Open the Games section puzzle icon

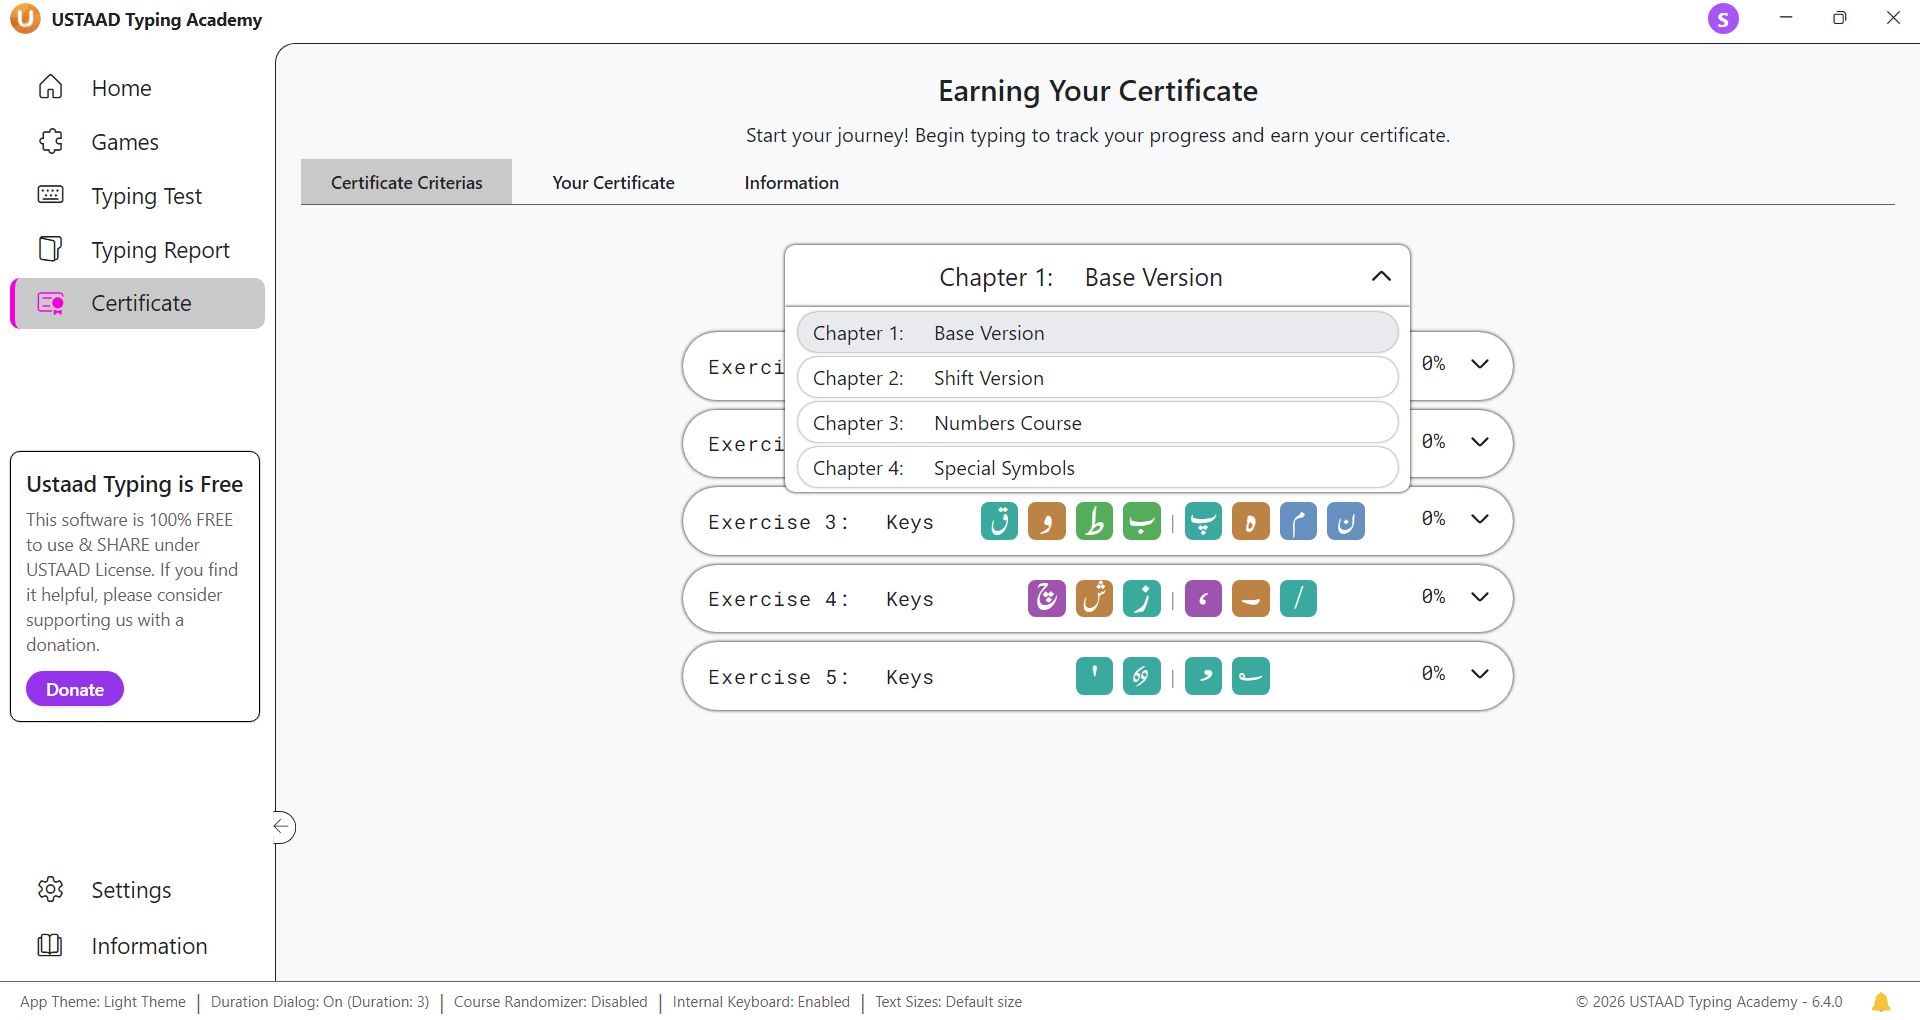[51, 142]
